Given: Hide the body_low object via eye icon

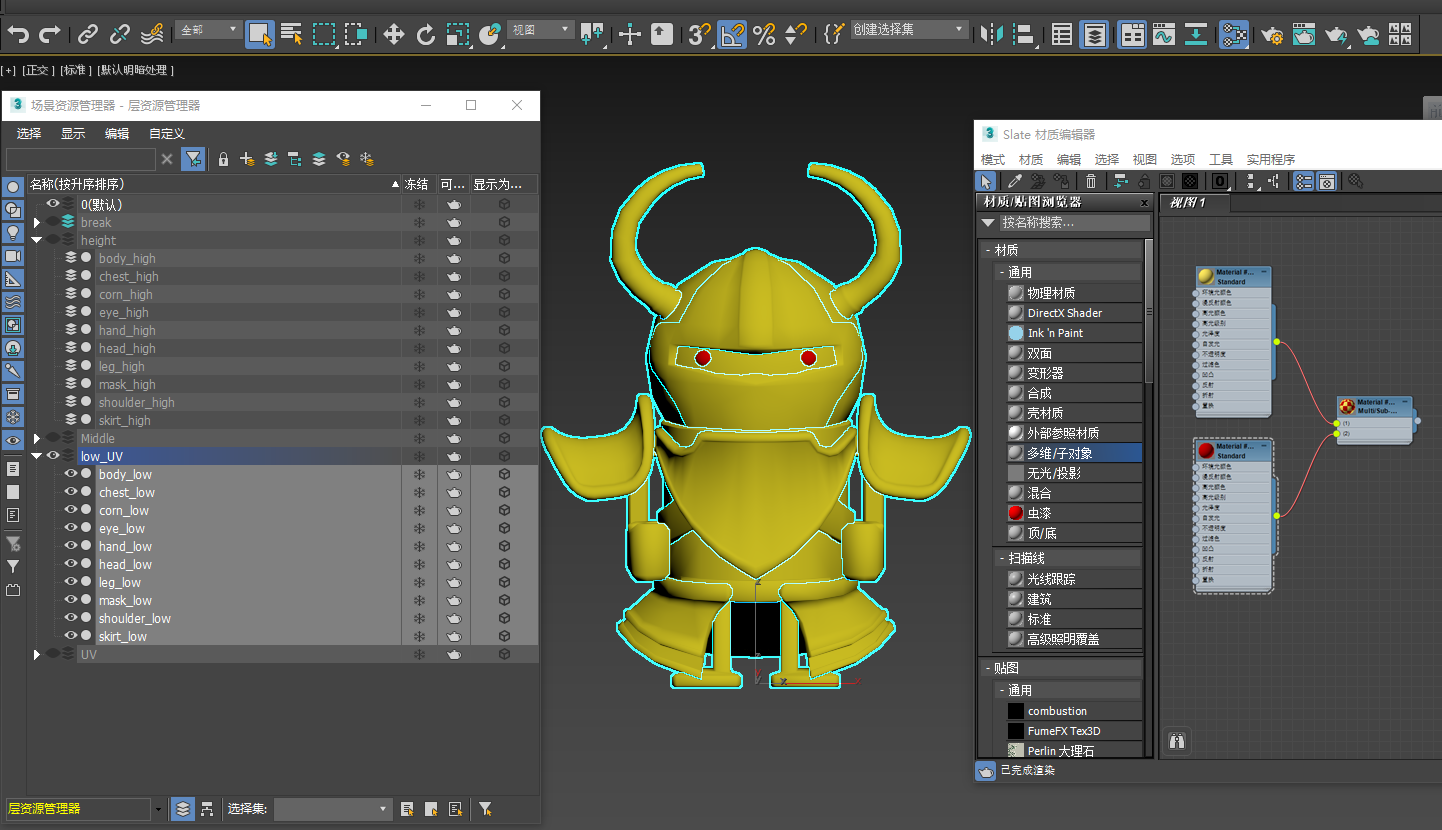Looking at the screenshot, I should [71, 474].
